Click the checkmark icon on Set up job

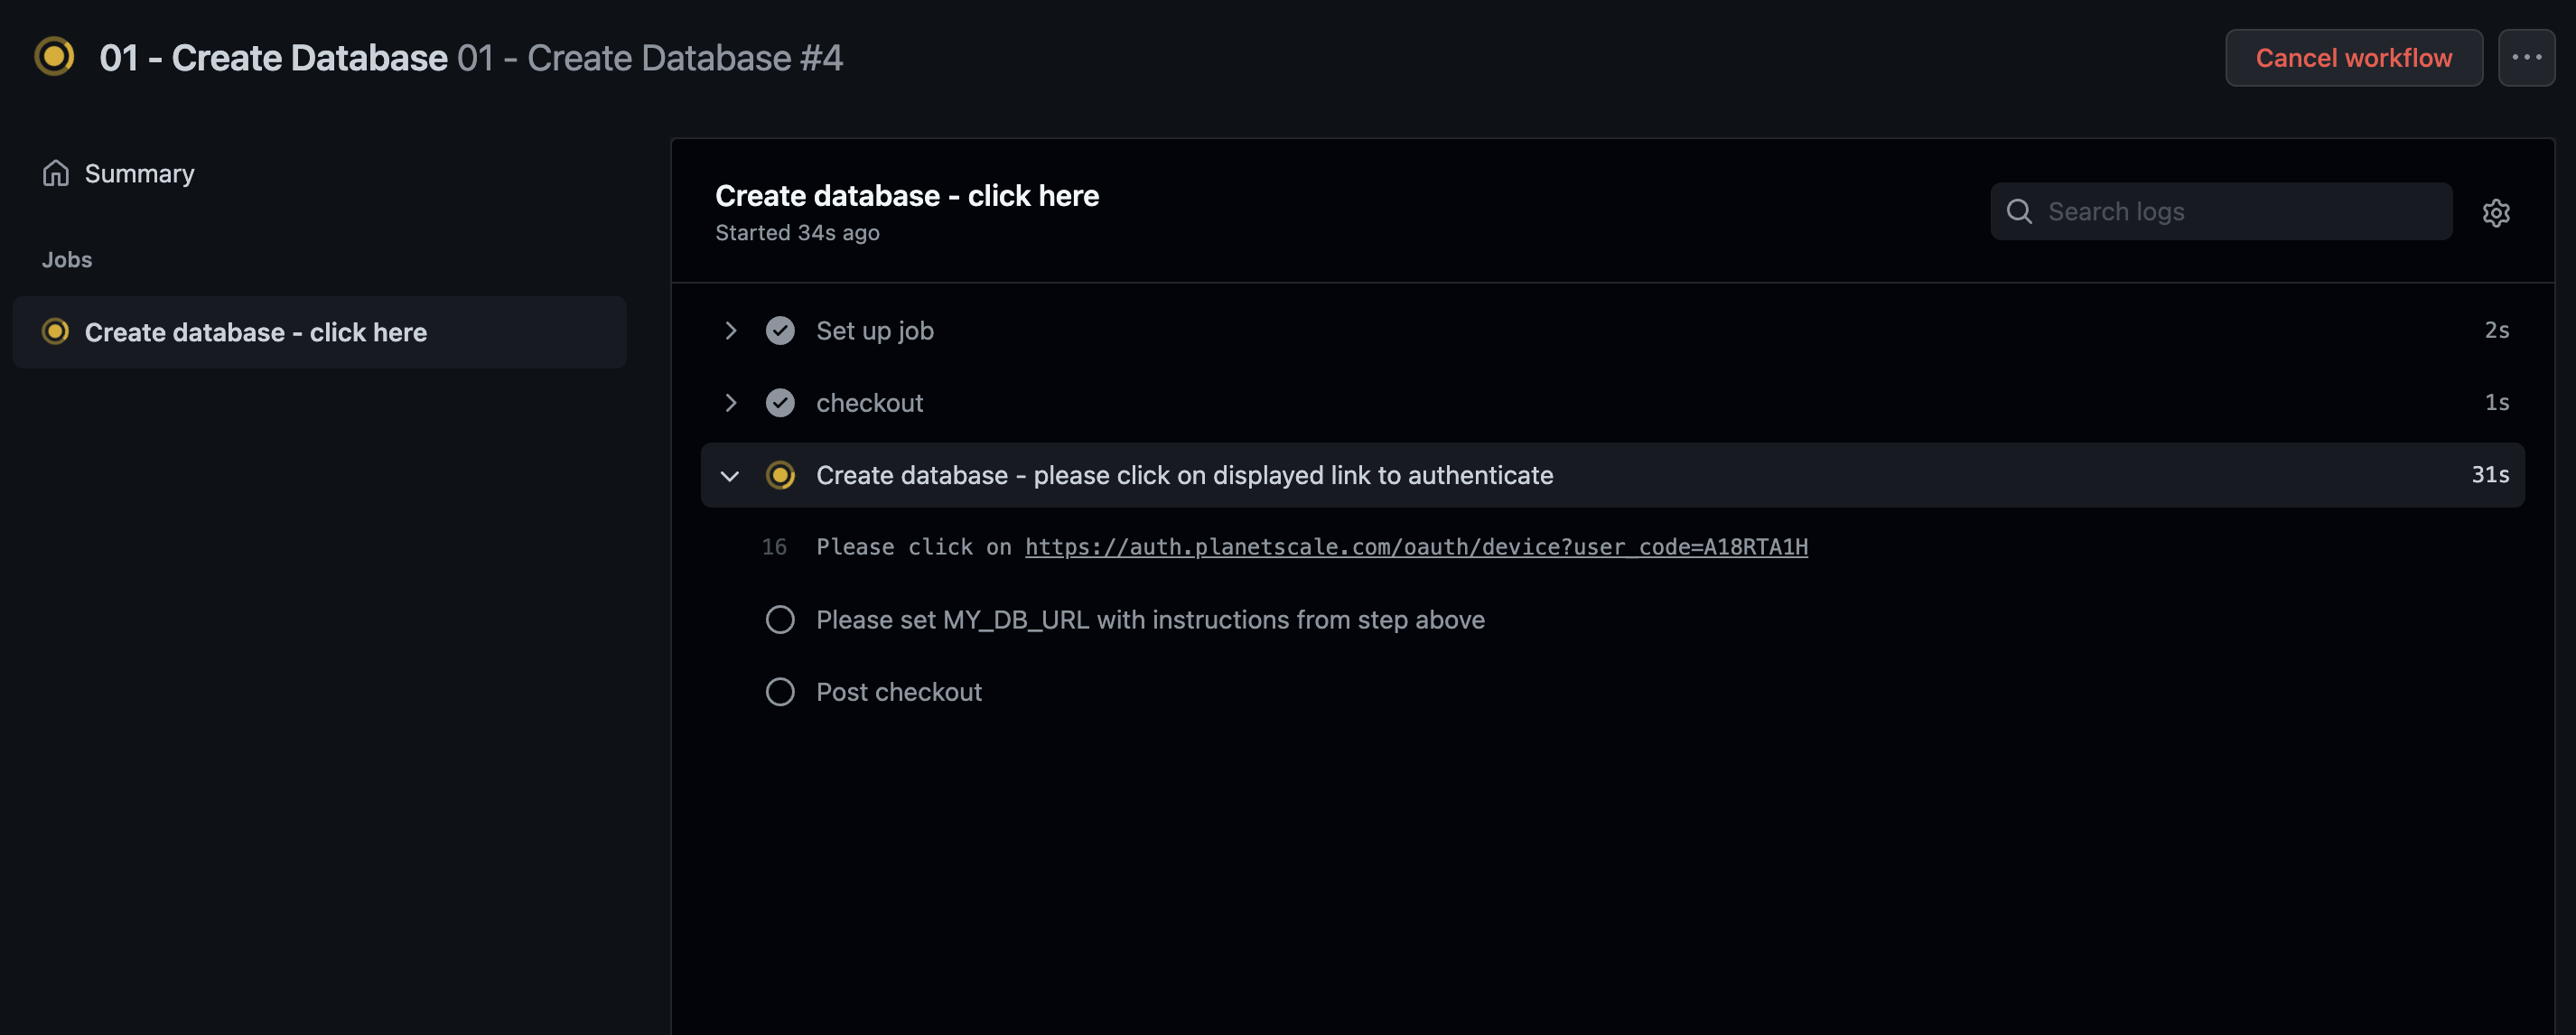pos(780,330)
